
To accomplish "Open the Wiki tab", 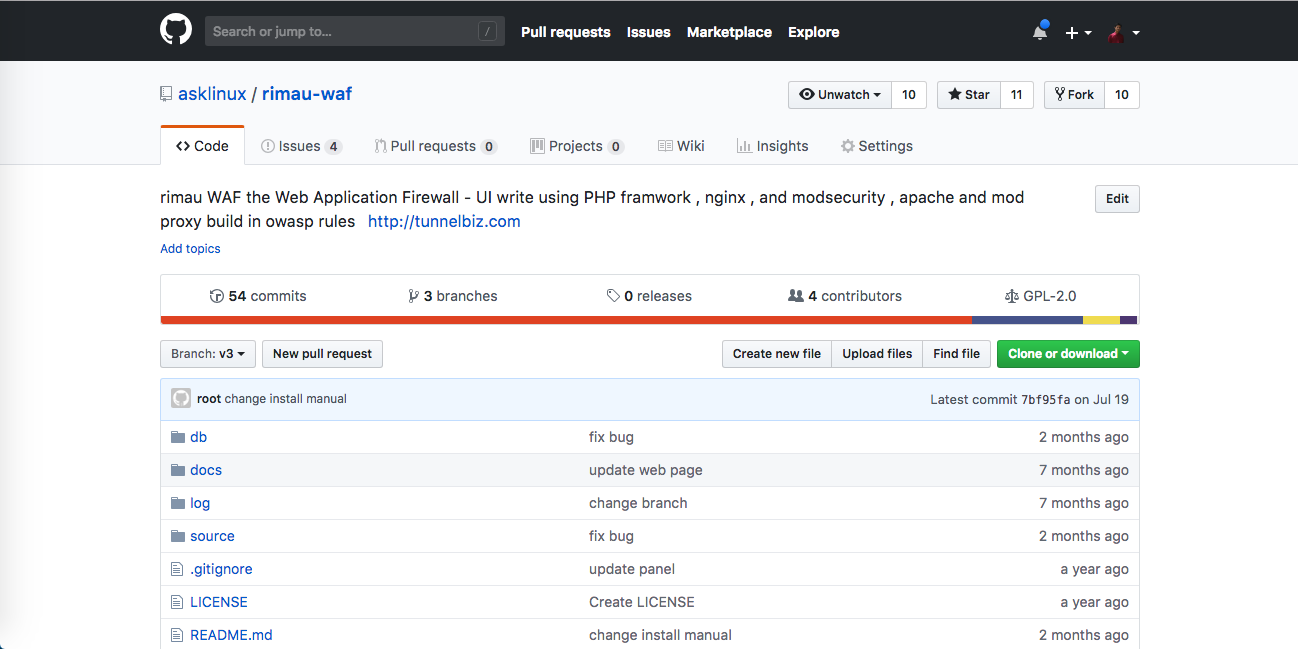I will 681,146.
